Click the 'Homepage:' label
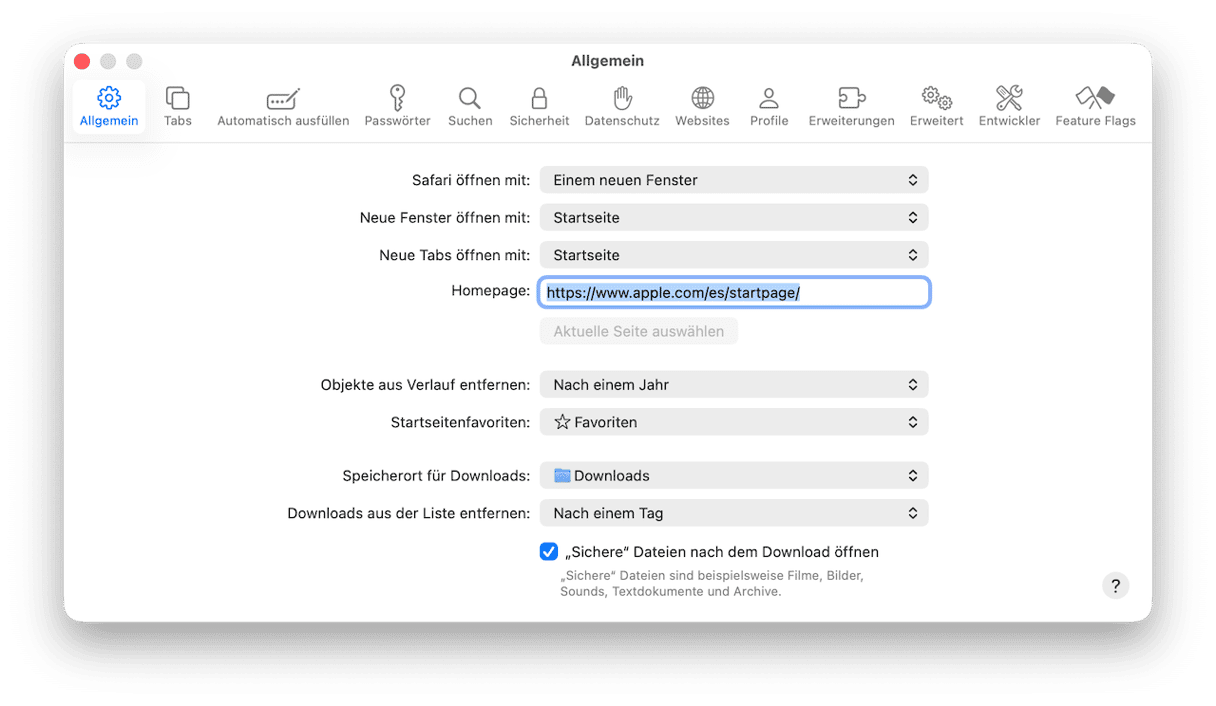Viewport: 1216px width, 706px height. click(x=491, y=290)
